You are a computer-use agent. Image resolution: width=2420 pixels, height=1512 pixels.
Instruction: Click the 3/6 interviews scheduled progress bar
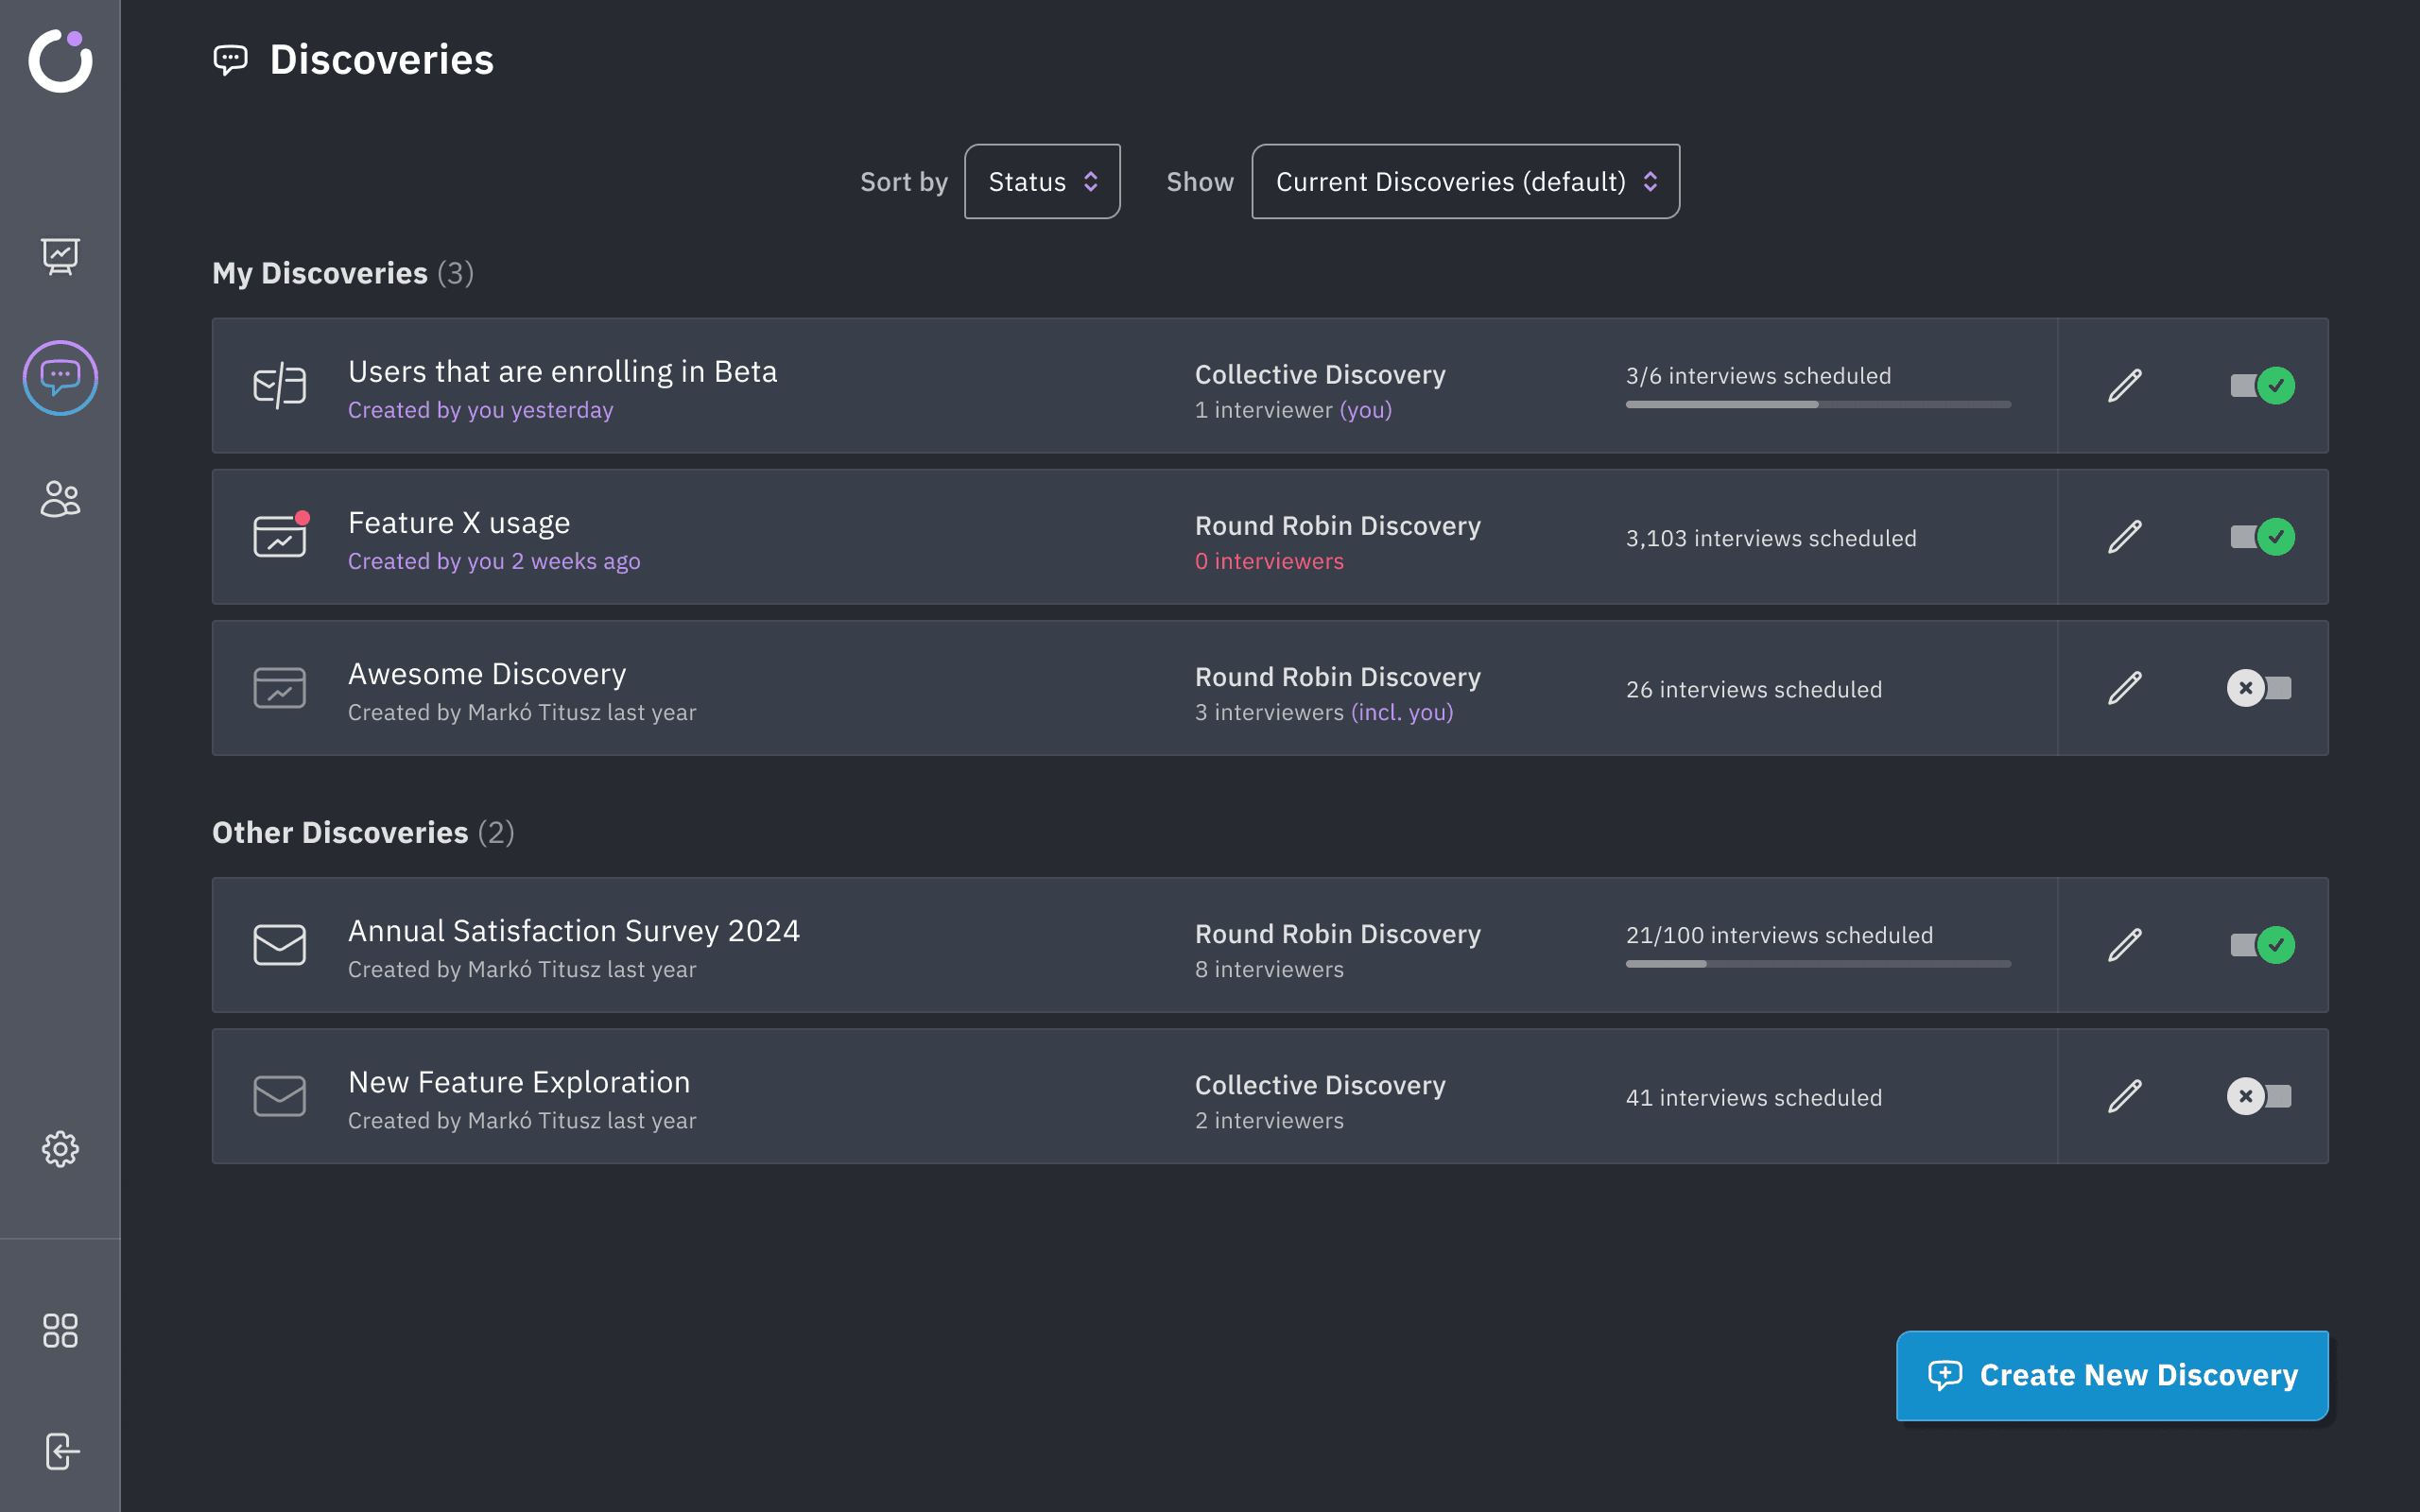click(x=1817, y=404)
